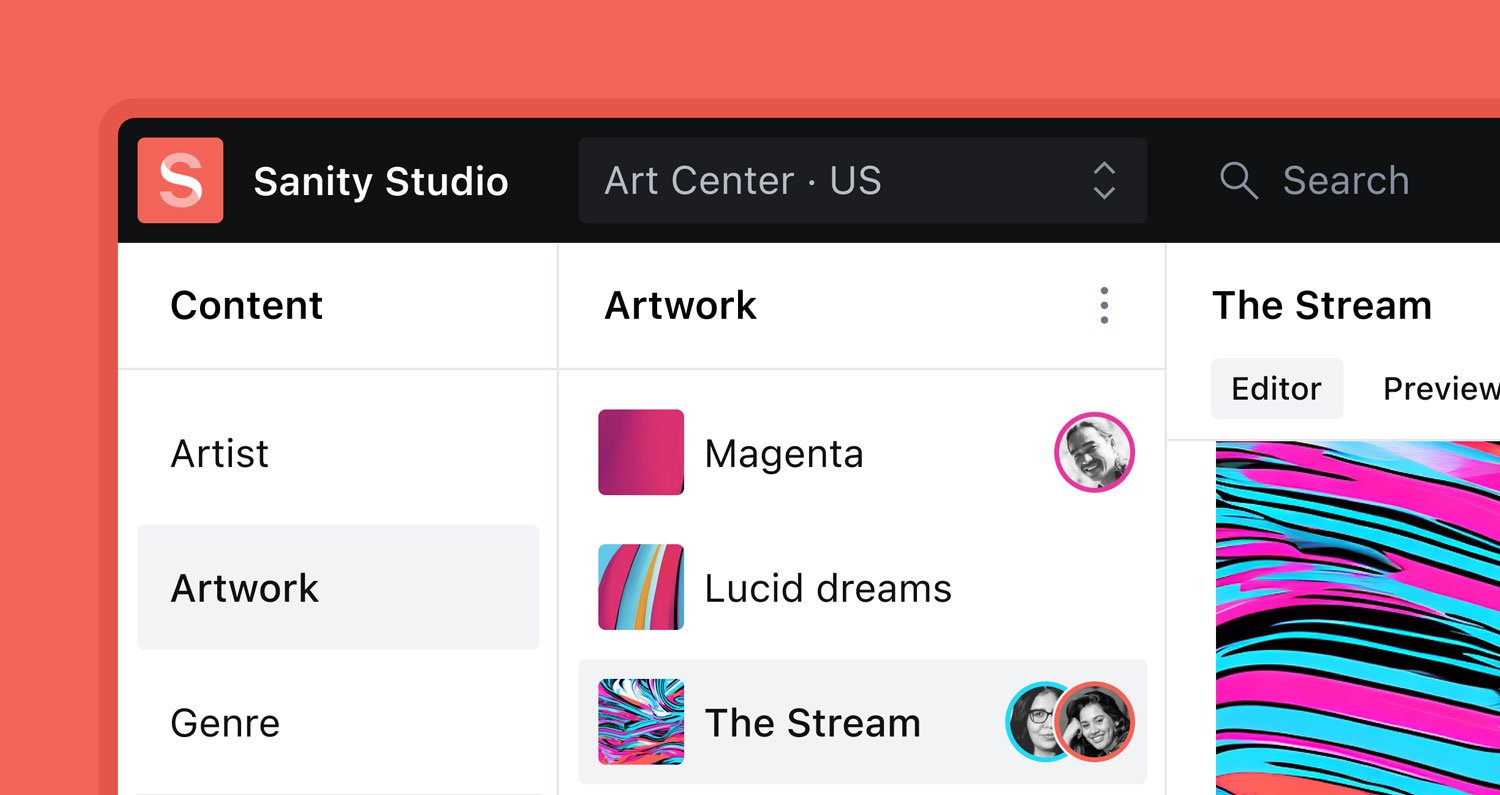Select Artwork in the Content list
This screenshot has height=795, width=1500.
338,587
